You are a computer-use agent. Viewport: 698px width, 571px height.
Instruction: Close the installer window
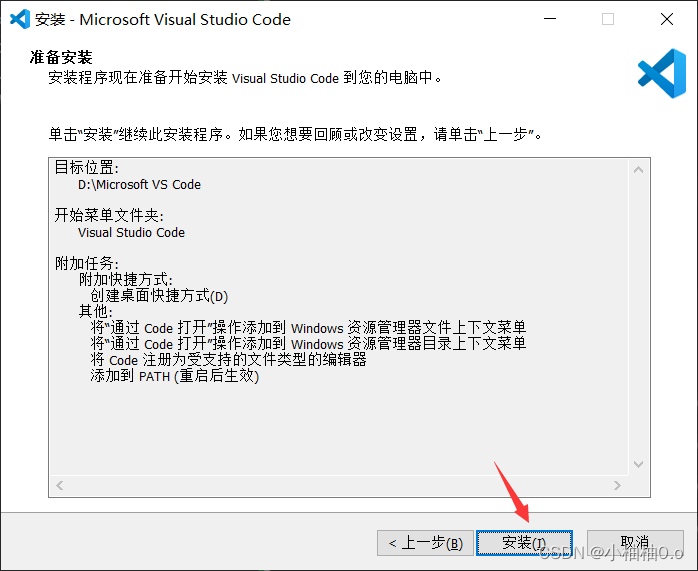coord(667,19)
